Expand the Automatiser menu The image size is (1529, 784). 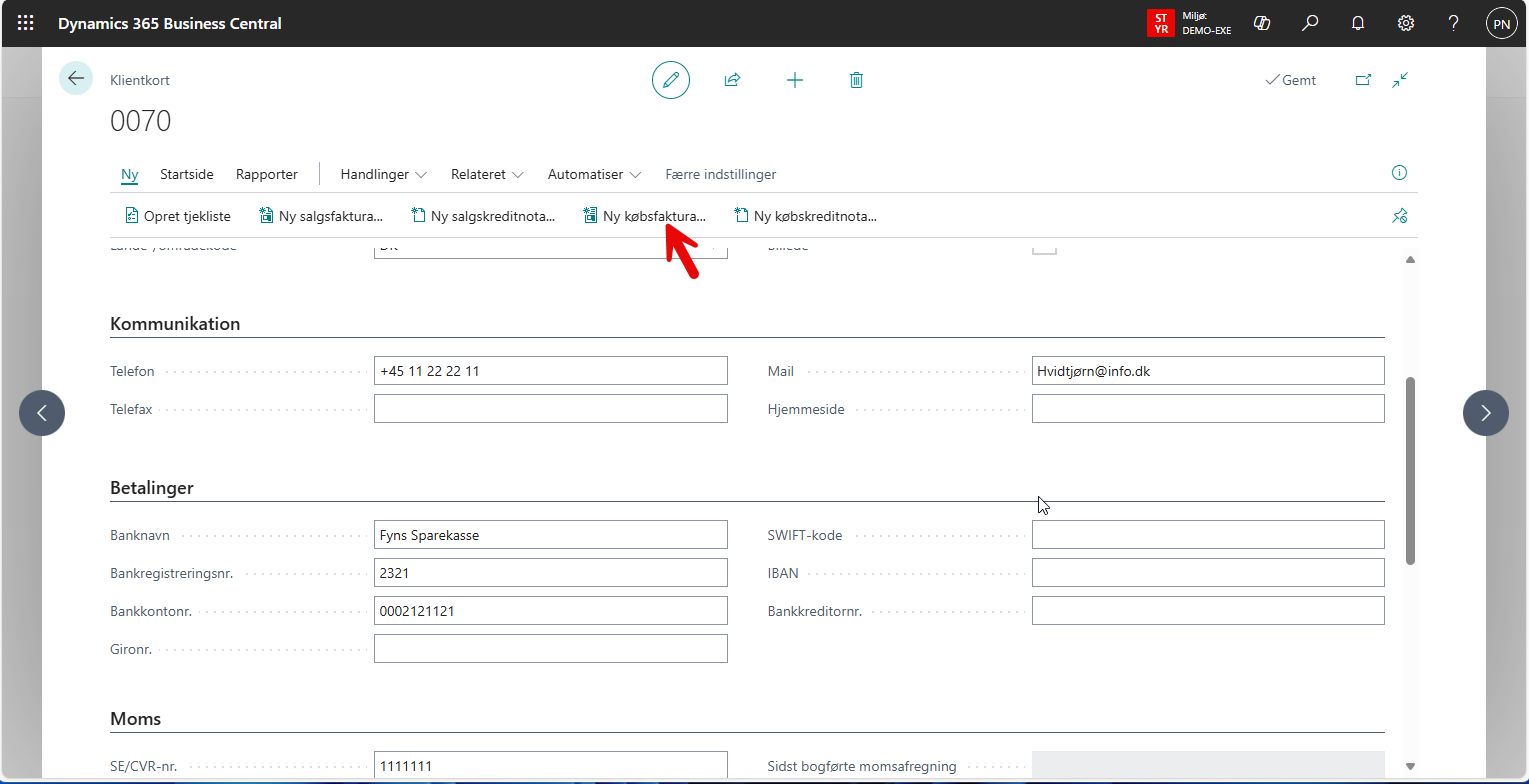594,174
